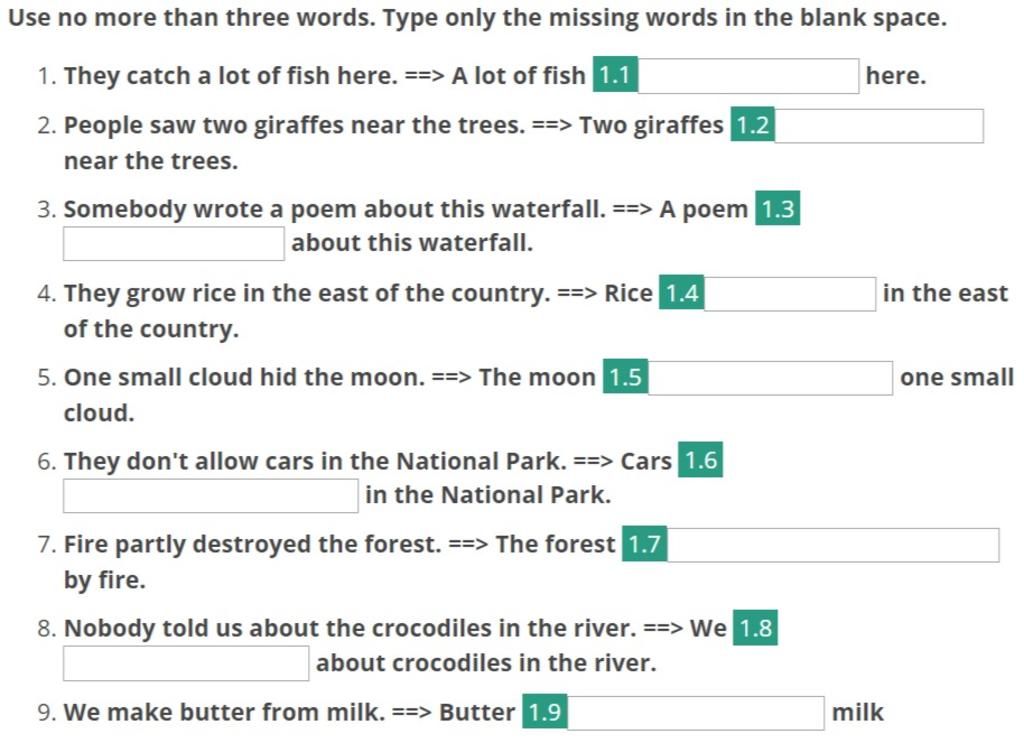Click the blank input field for 1.9
Image resolution: width=1024 pixels, height=743 pixels.
click(696, 713)
